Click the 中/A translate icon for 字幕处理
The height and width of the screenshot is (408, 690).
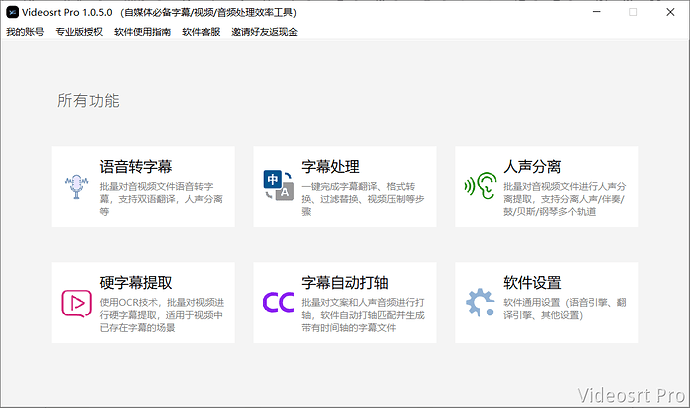279,185
